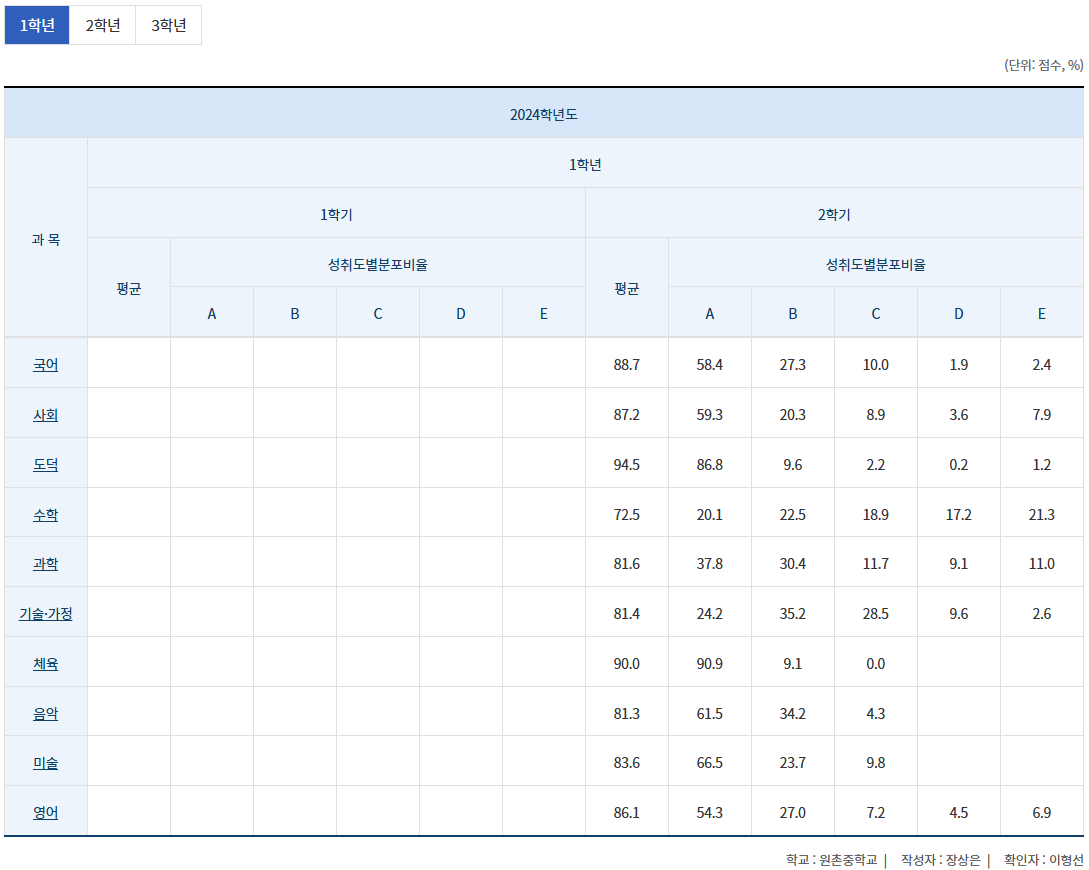Click 국어 A ratio 58.4
1089x870 pixels.
click(710, 365)
